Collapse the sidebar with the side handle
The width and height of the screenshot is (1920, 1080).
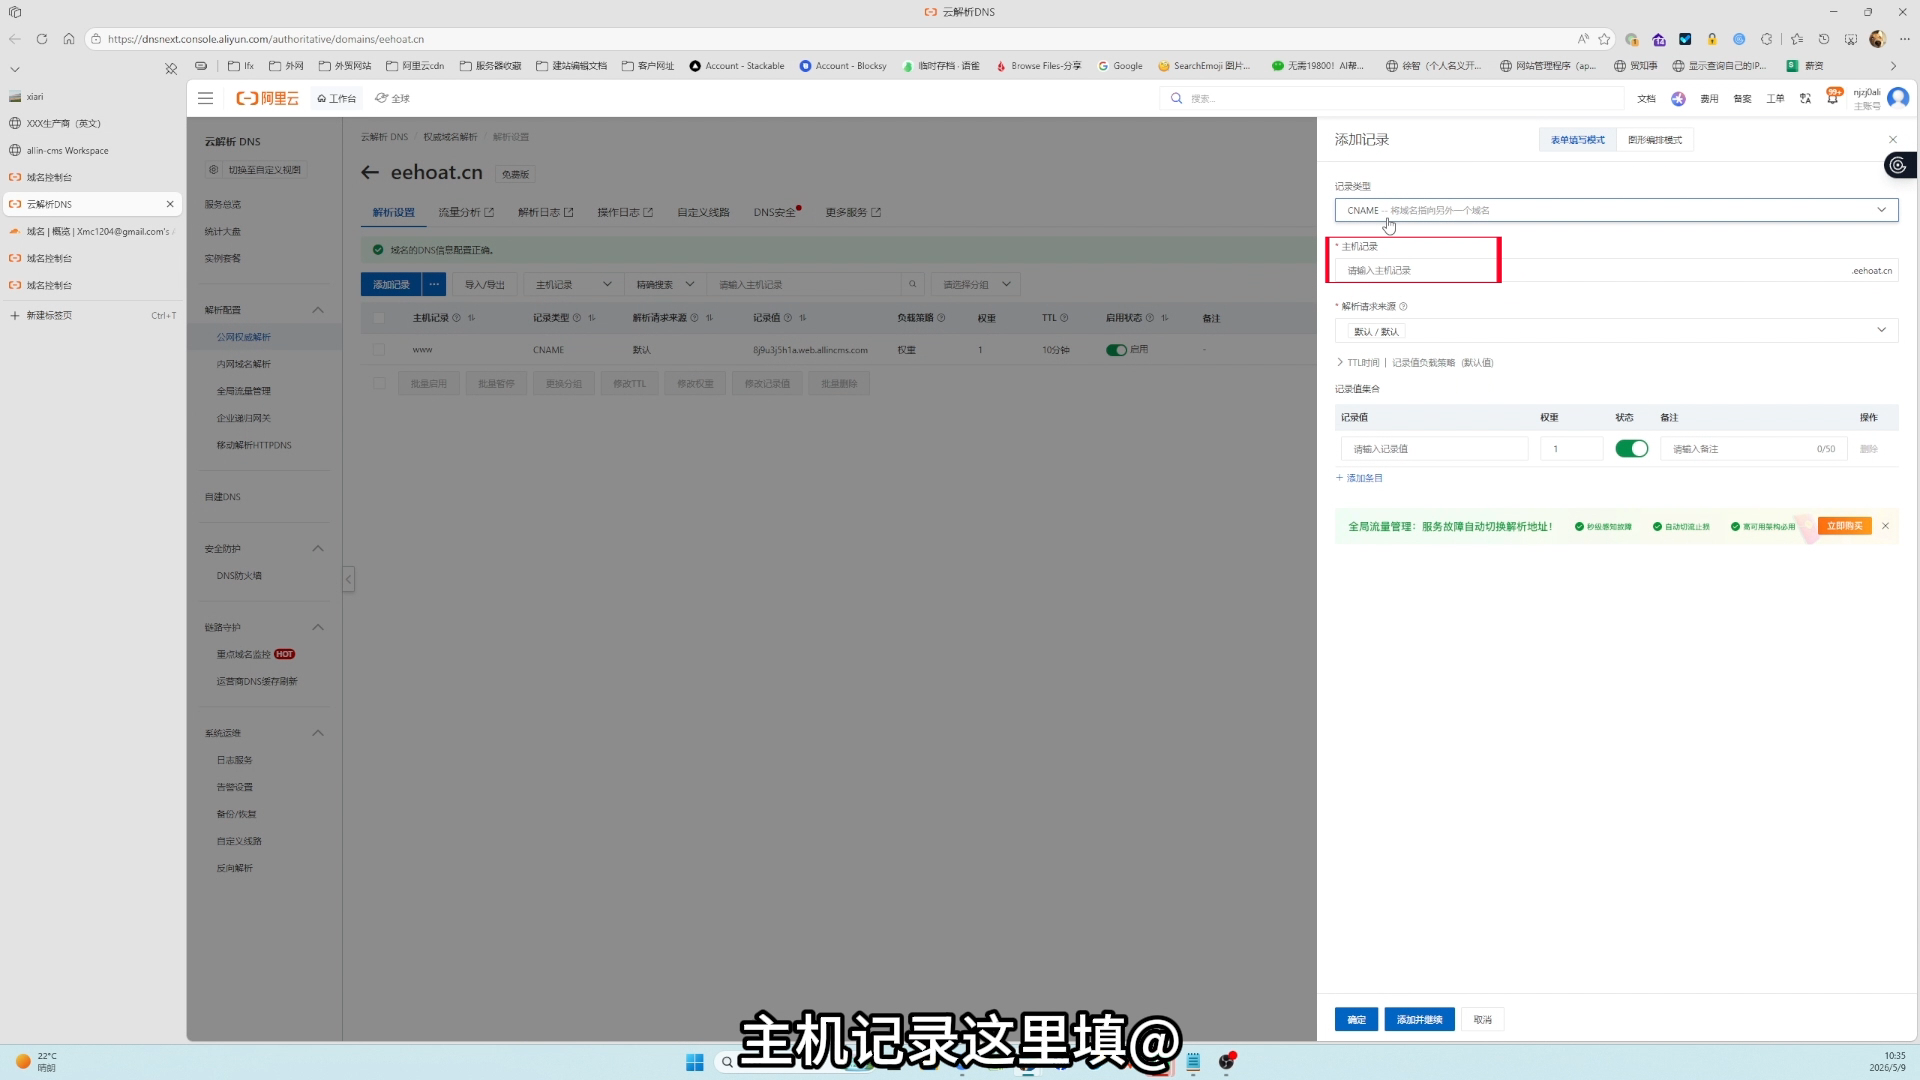pos(348,578)
